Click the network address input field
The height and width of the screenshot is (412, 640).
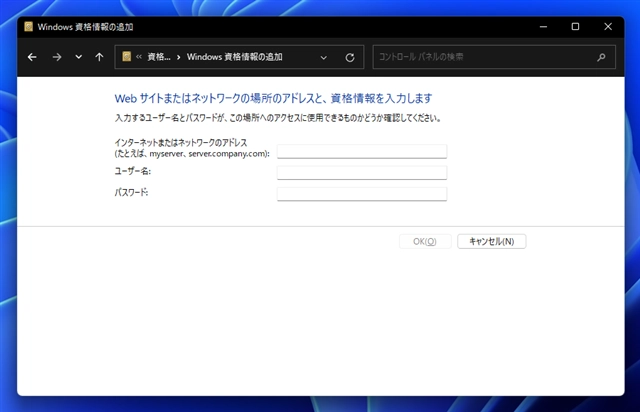coord(362,151)
